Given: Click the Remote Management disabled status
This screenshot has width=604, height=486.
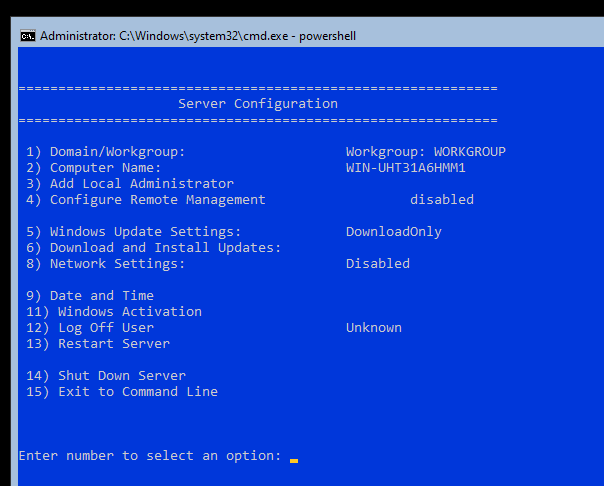Looking at the screenshot, I should (x=442, y=199).
